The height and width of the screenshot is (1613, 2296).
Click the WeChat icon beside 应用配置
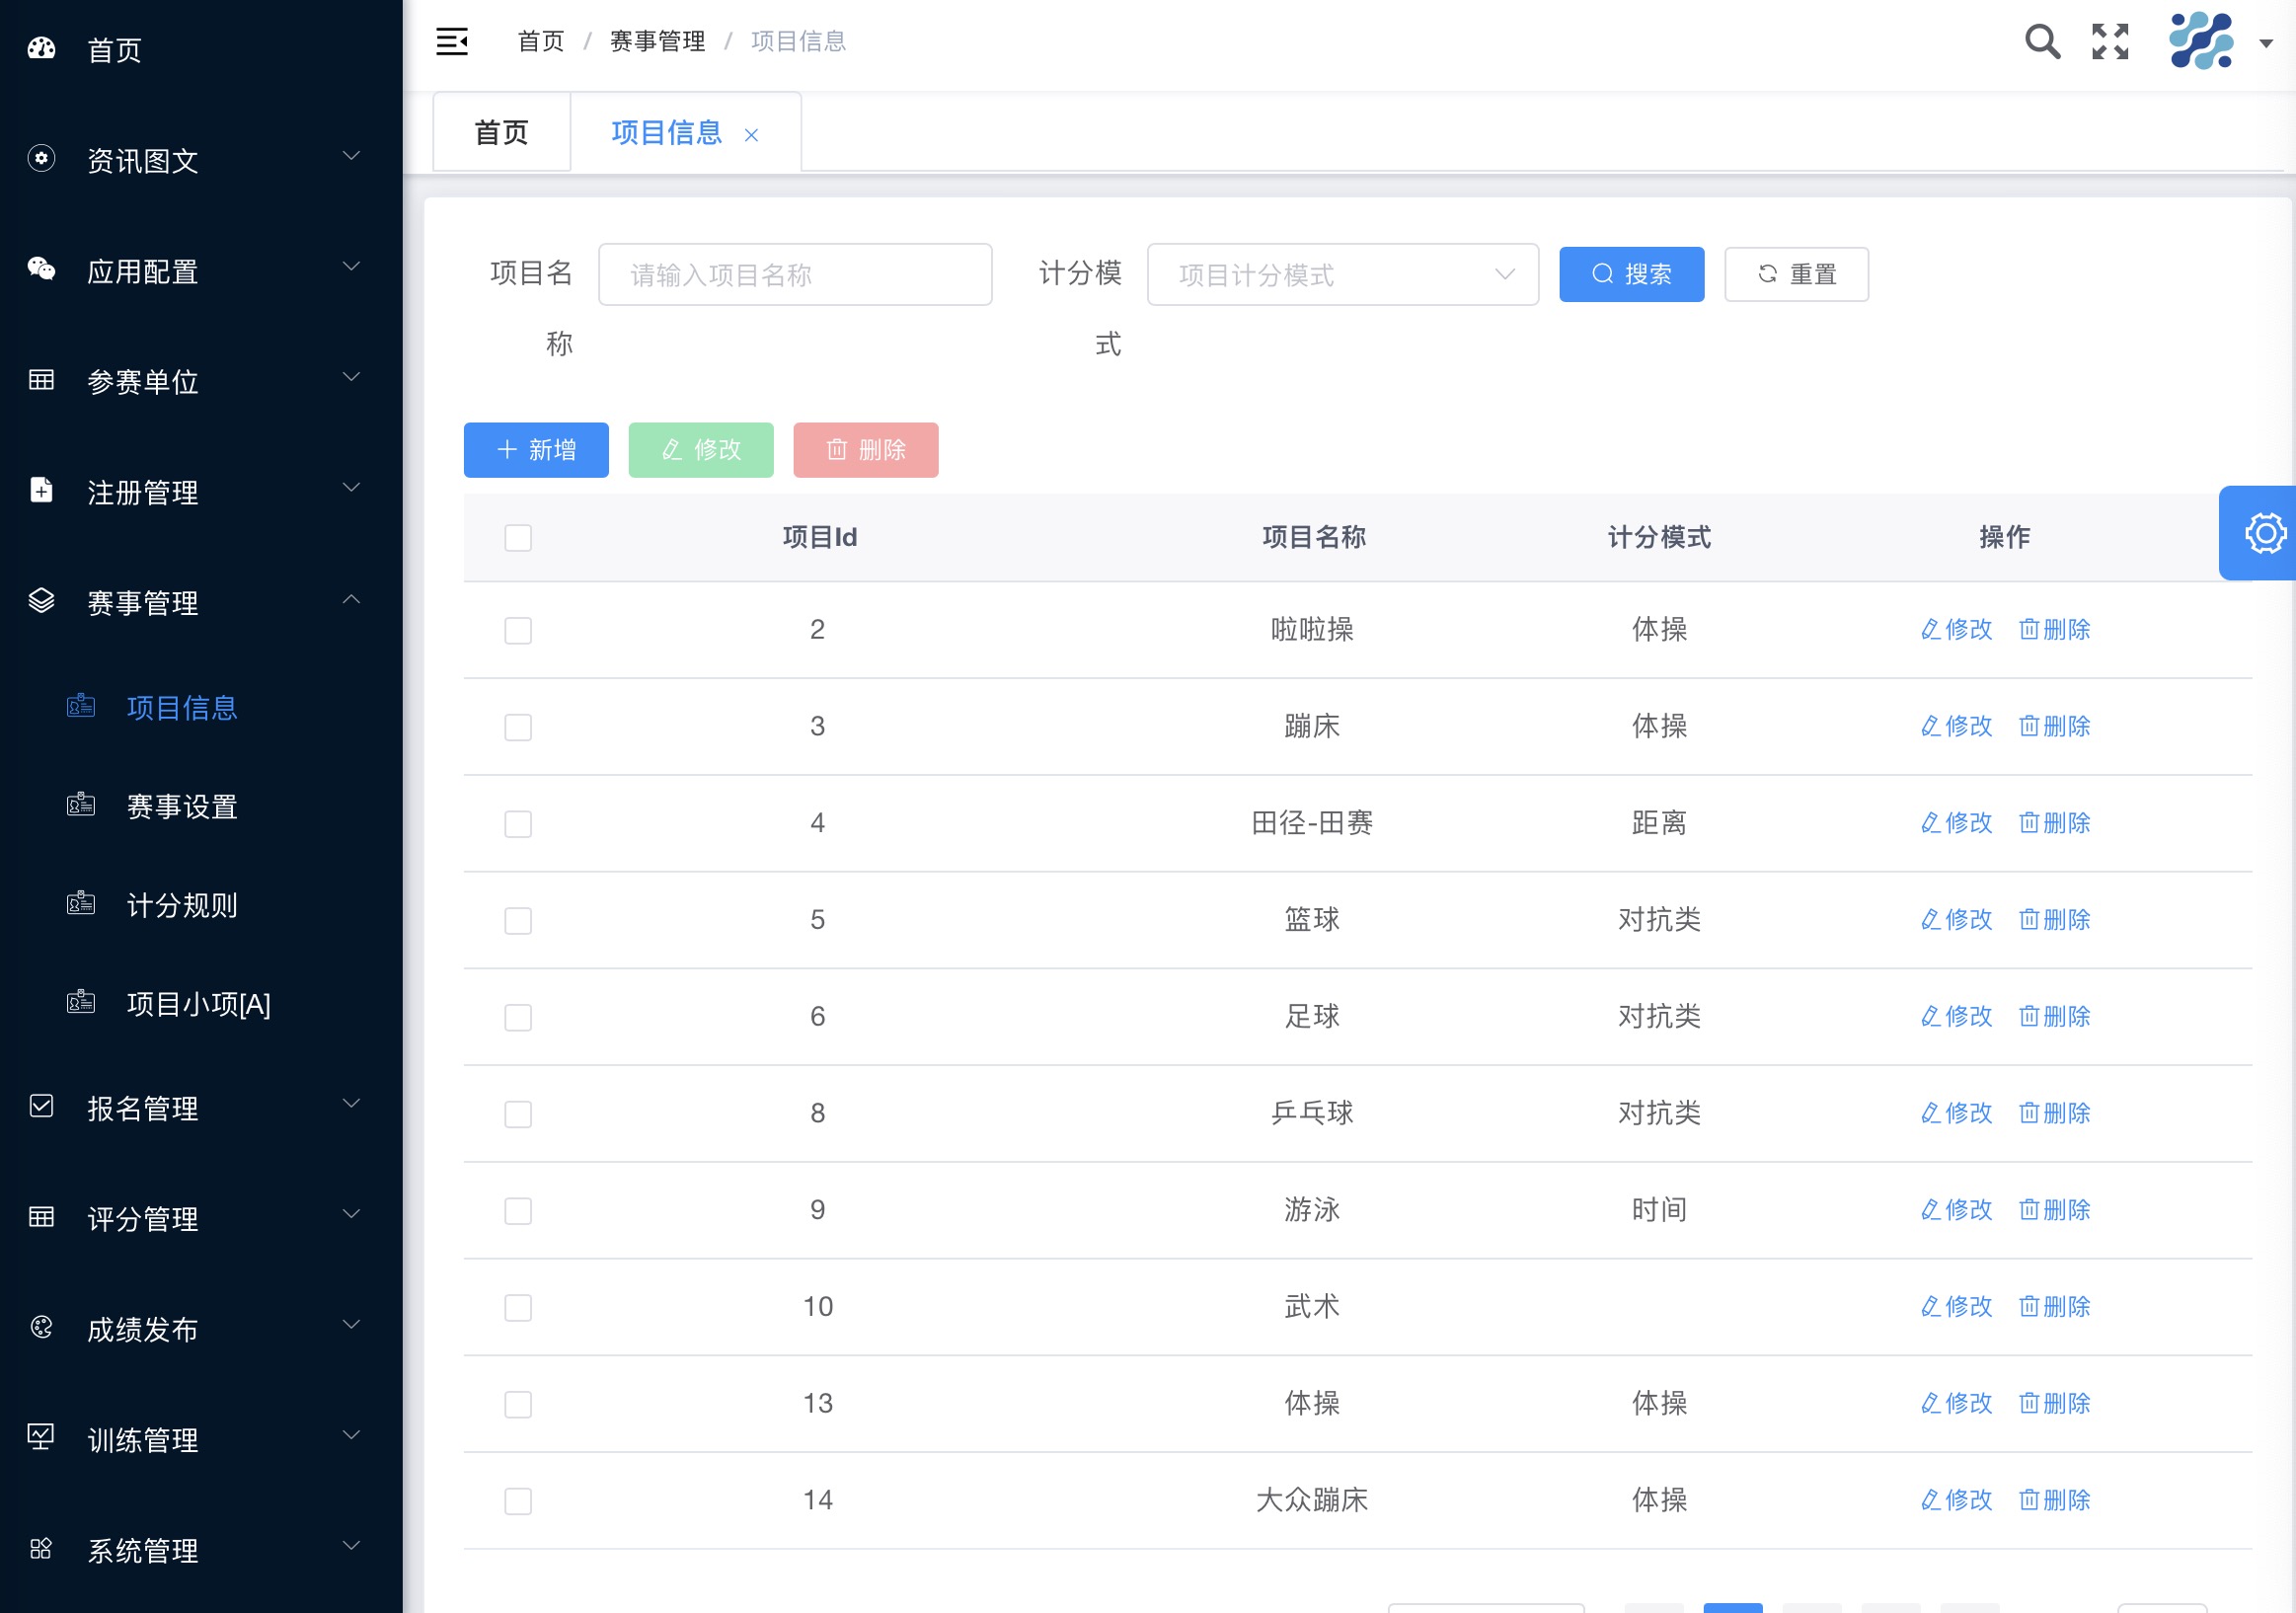tap(41, 268)
